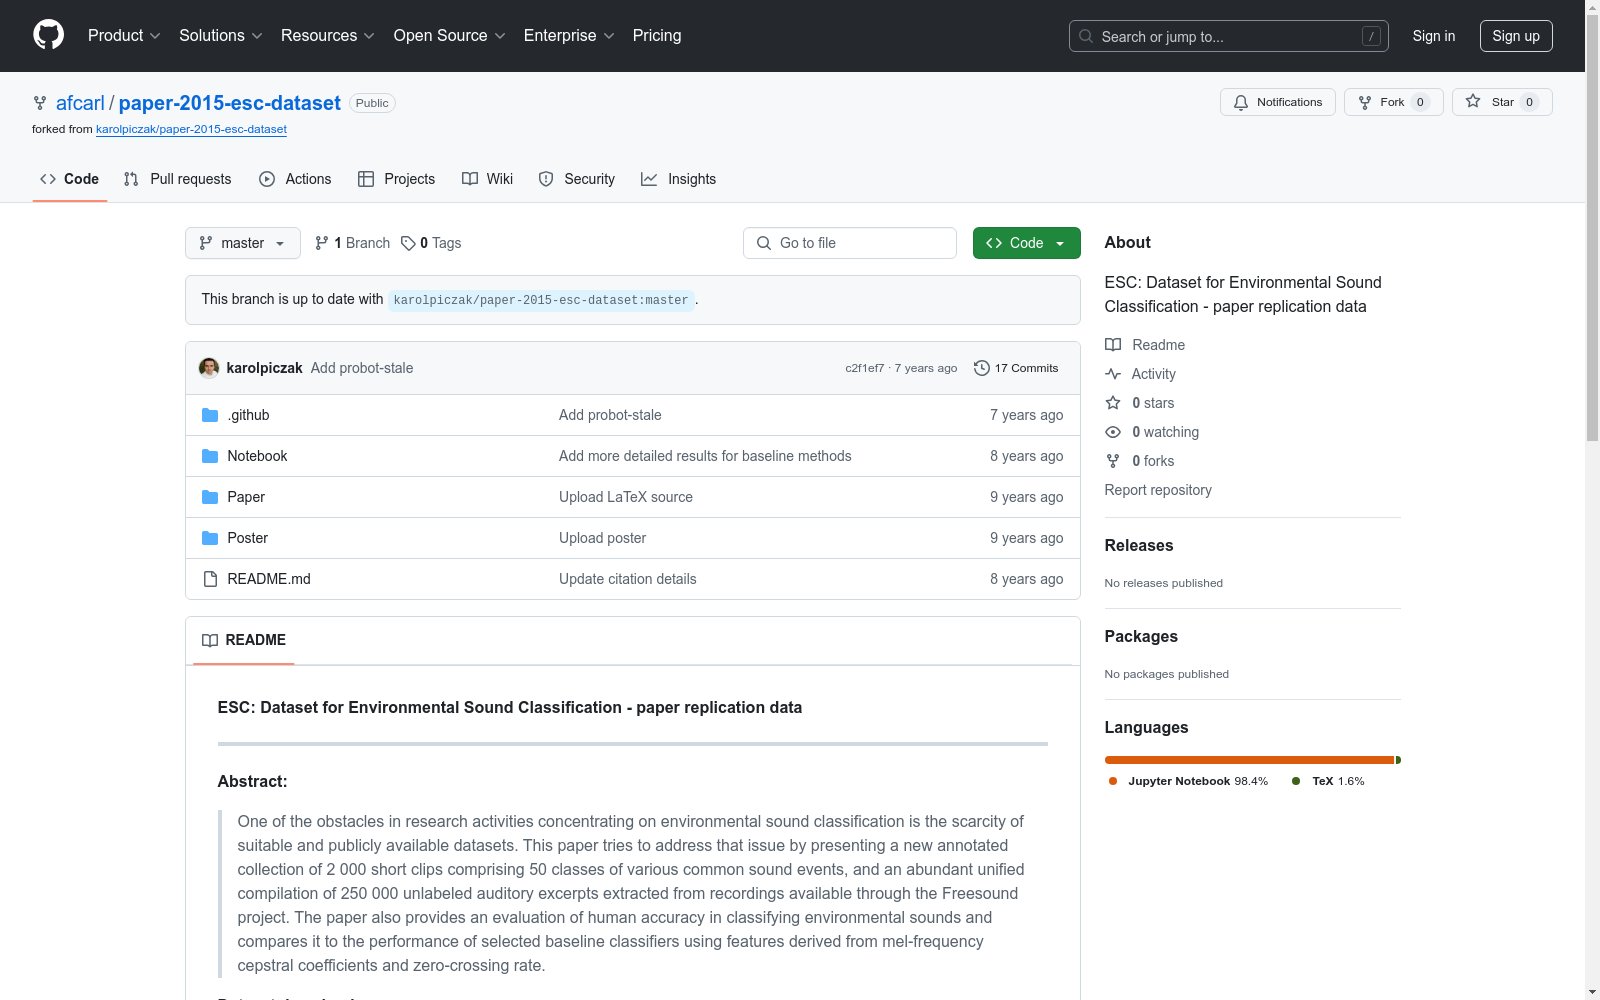Fork this repository
The image size is (1600, 1000).
pos(1393,102)
